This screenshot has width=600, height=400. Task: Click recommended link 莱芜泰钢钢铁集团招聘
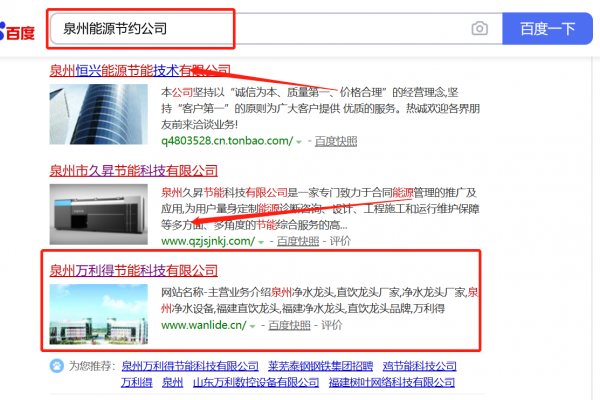[x=320, y=366]
